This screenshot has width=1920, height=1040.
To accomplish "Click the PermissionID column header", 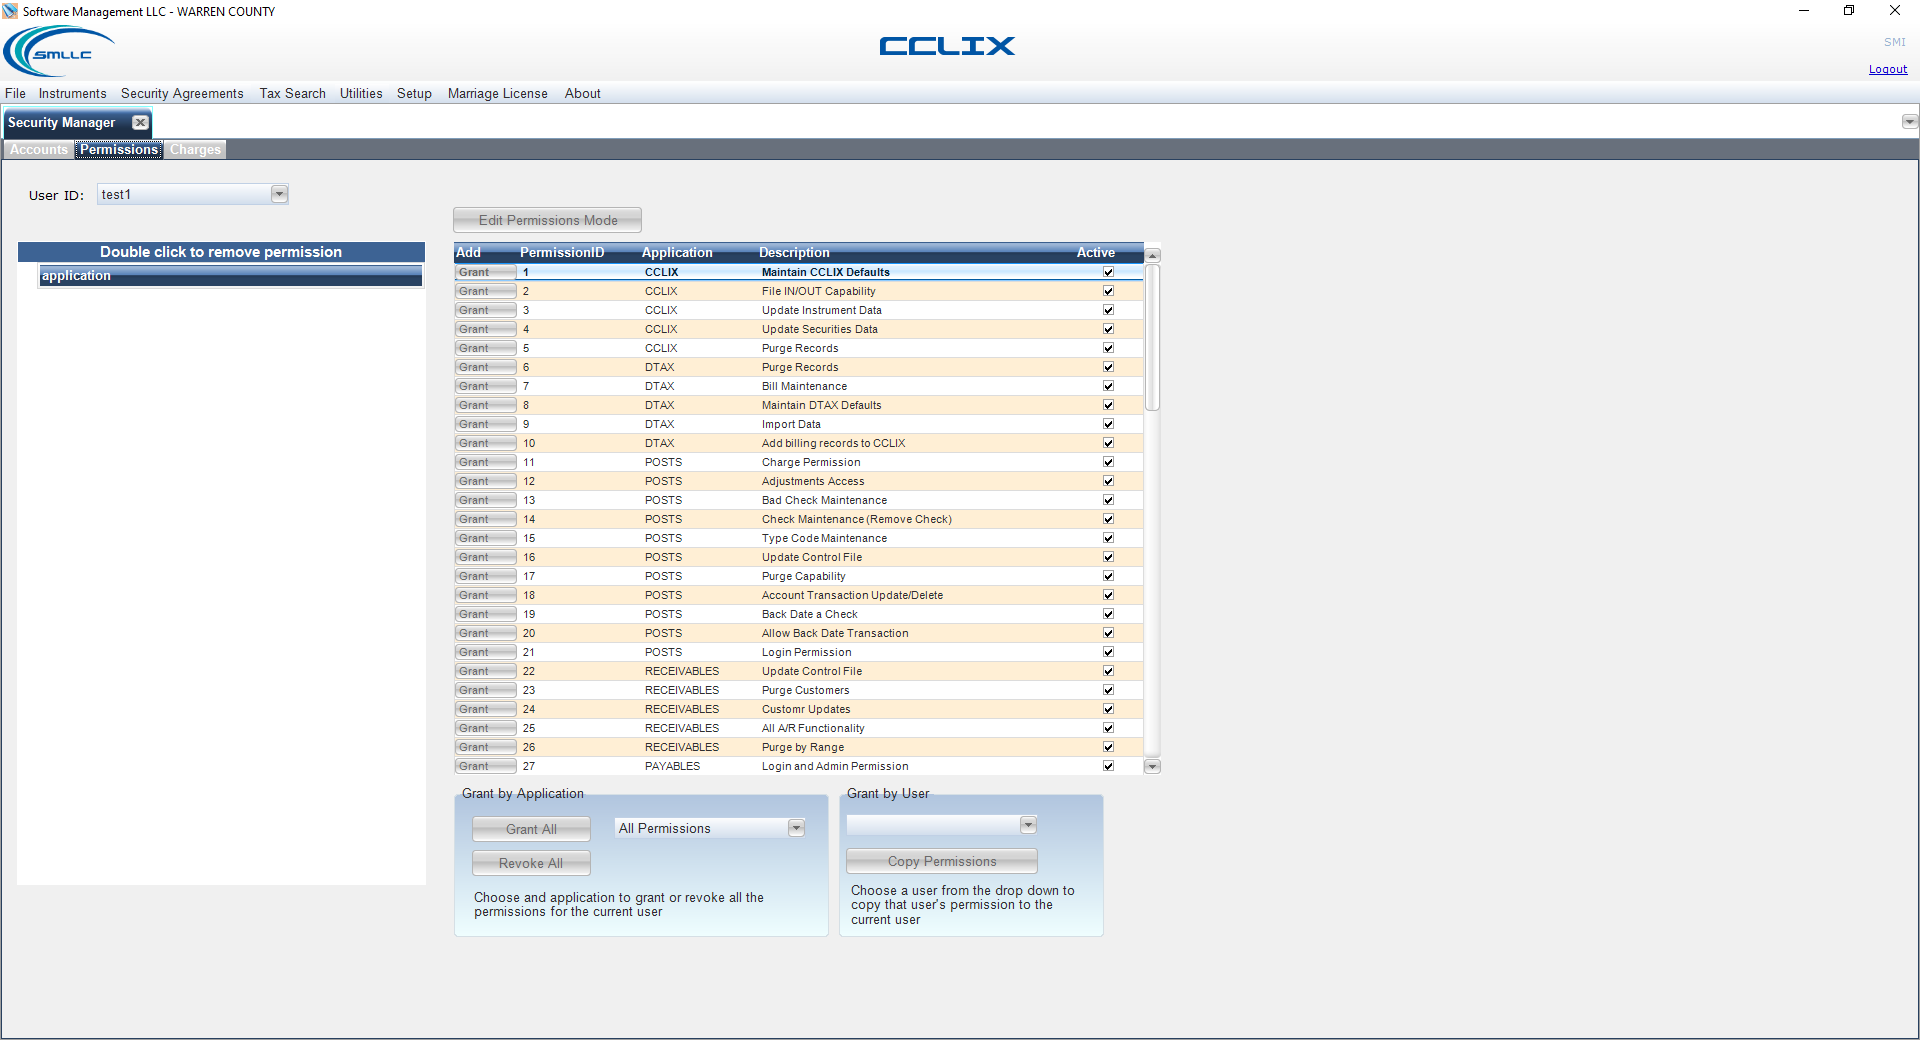I will (562, 253).
